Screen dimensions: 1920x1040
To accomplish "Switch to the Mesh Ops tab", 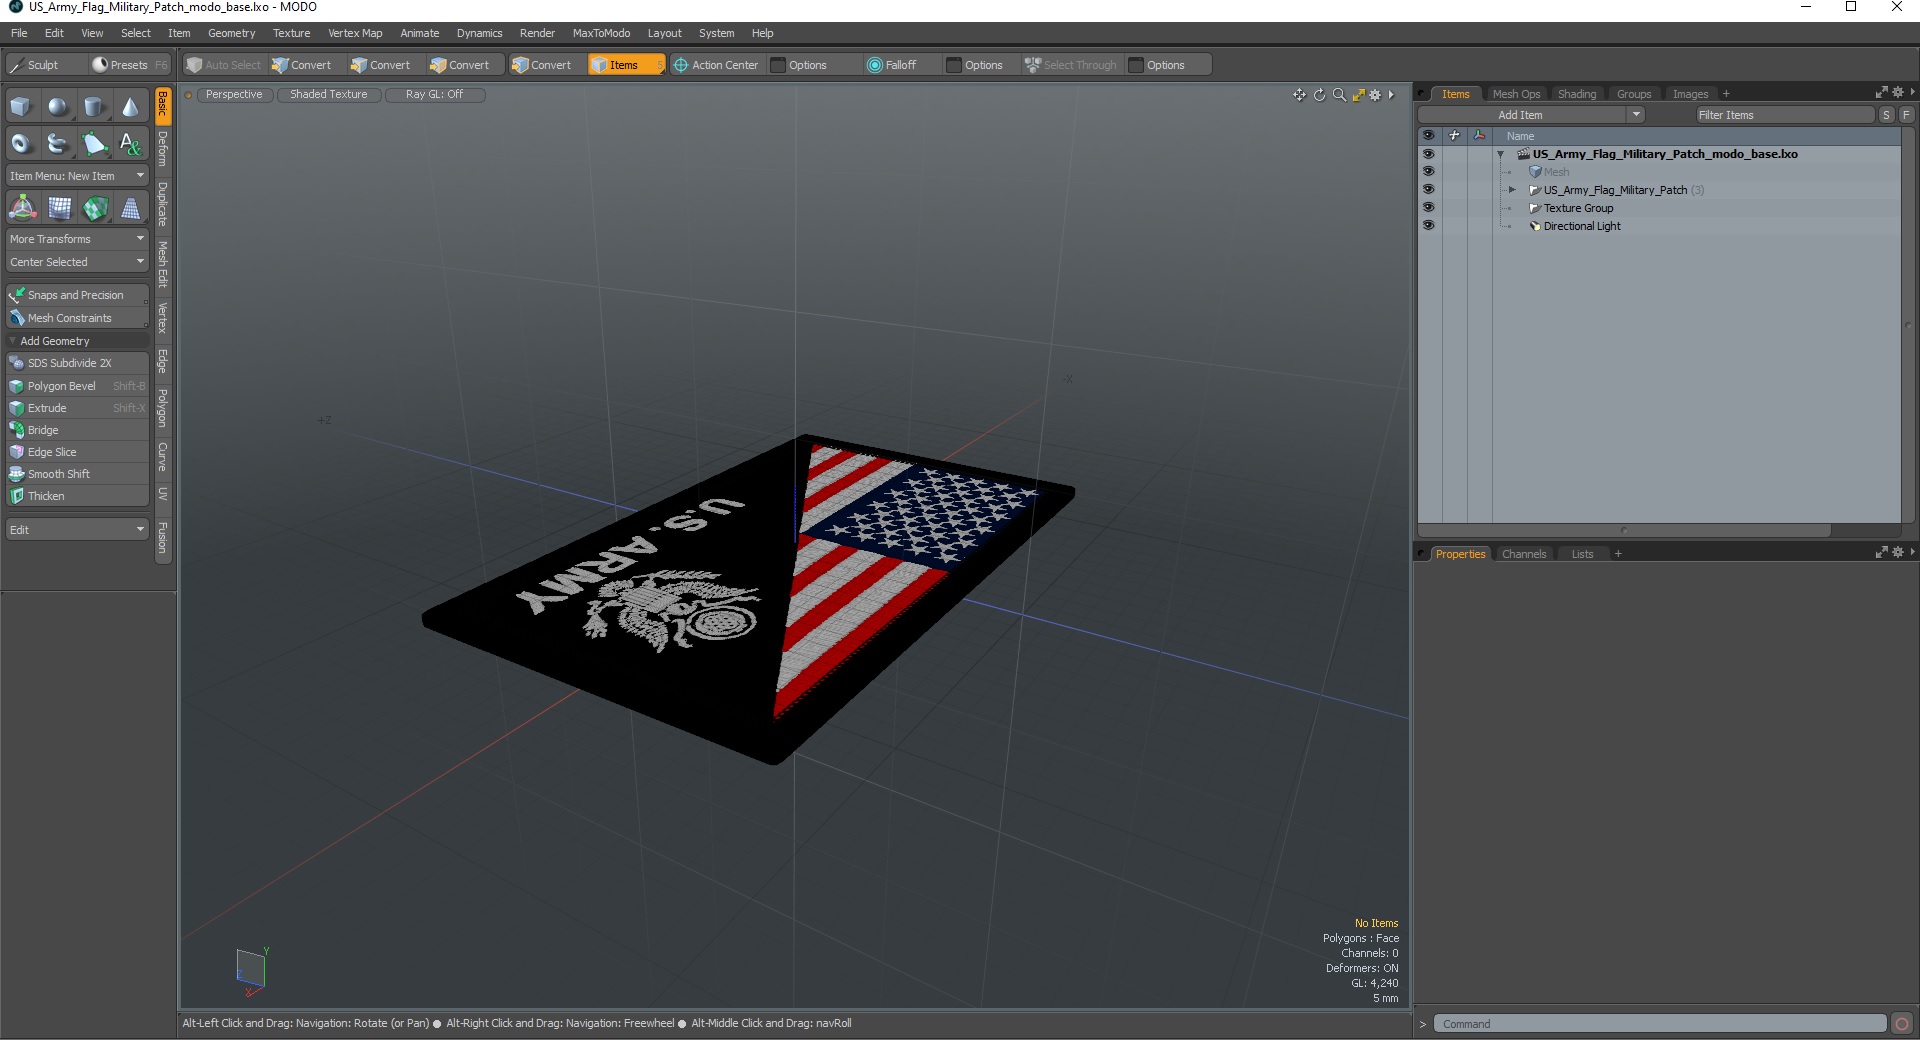I will tap(1516, 94).
